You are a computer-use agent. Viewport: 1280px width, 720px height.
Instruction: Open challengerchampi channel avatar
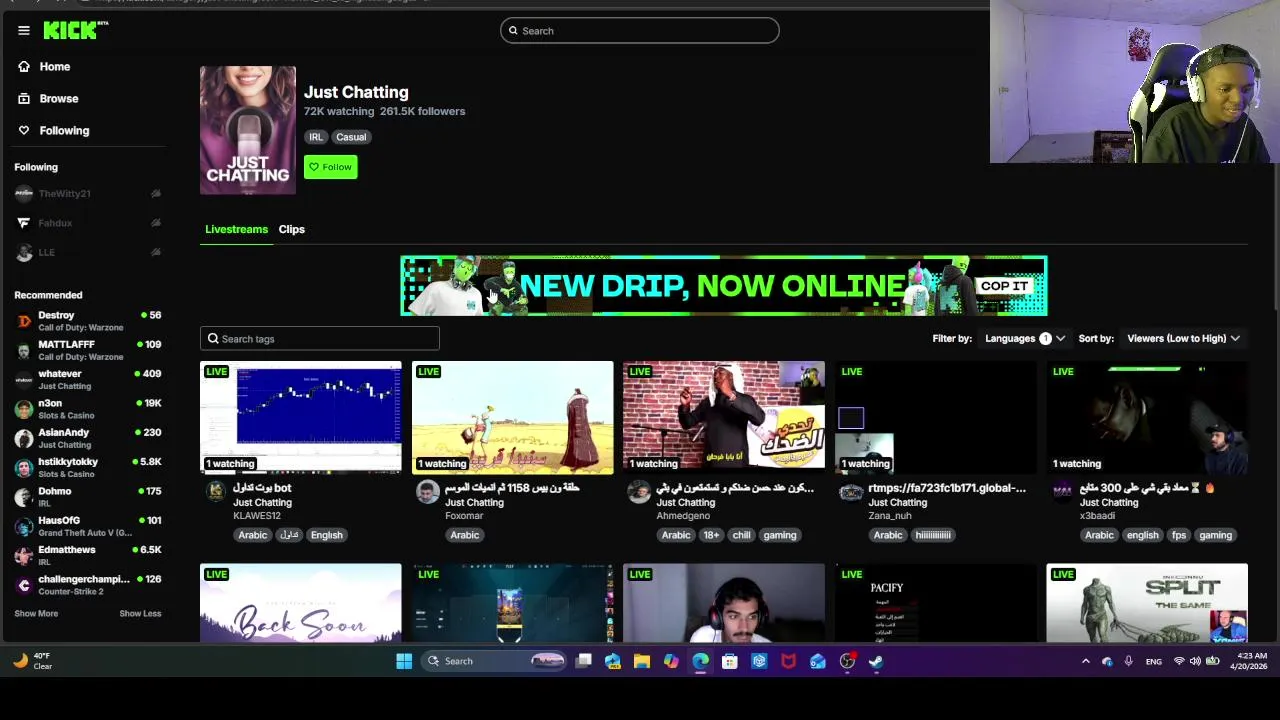24,585
